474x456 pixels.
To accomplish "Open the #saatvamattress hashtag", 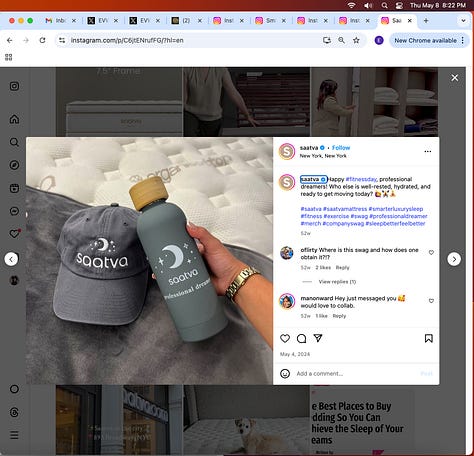I will 345,209.
